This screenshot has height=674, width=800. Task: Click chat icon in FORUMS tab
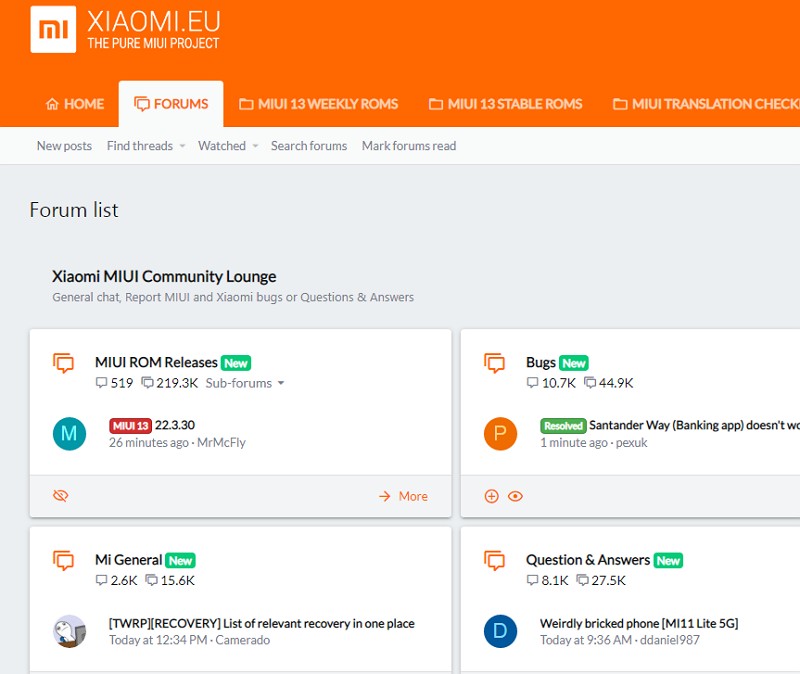(141, 104)
